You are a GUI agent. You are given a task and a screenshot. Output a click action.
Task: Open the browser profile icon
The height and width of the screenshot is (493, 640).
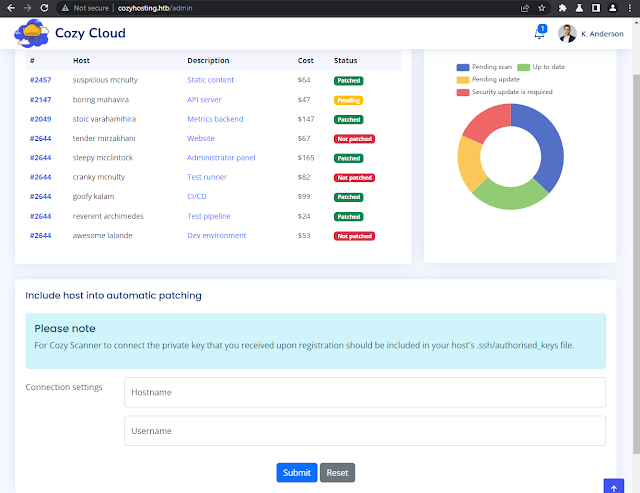(613, 8)
